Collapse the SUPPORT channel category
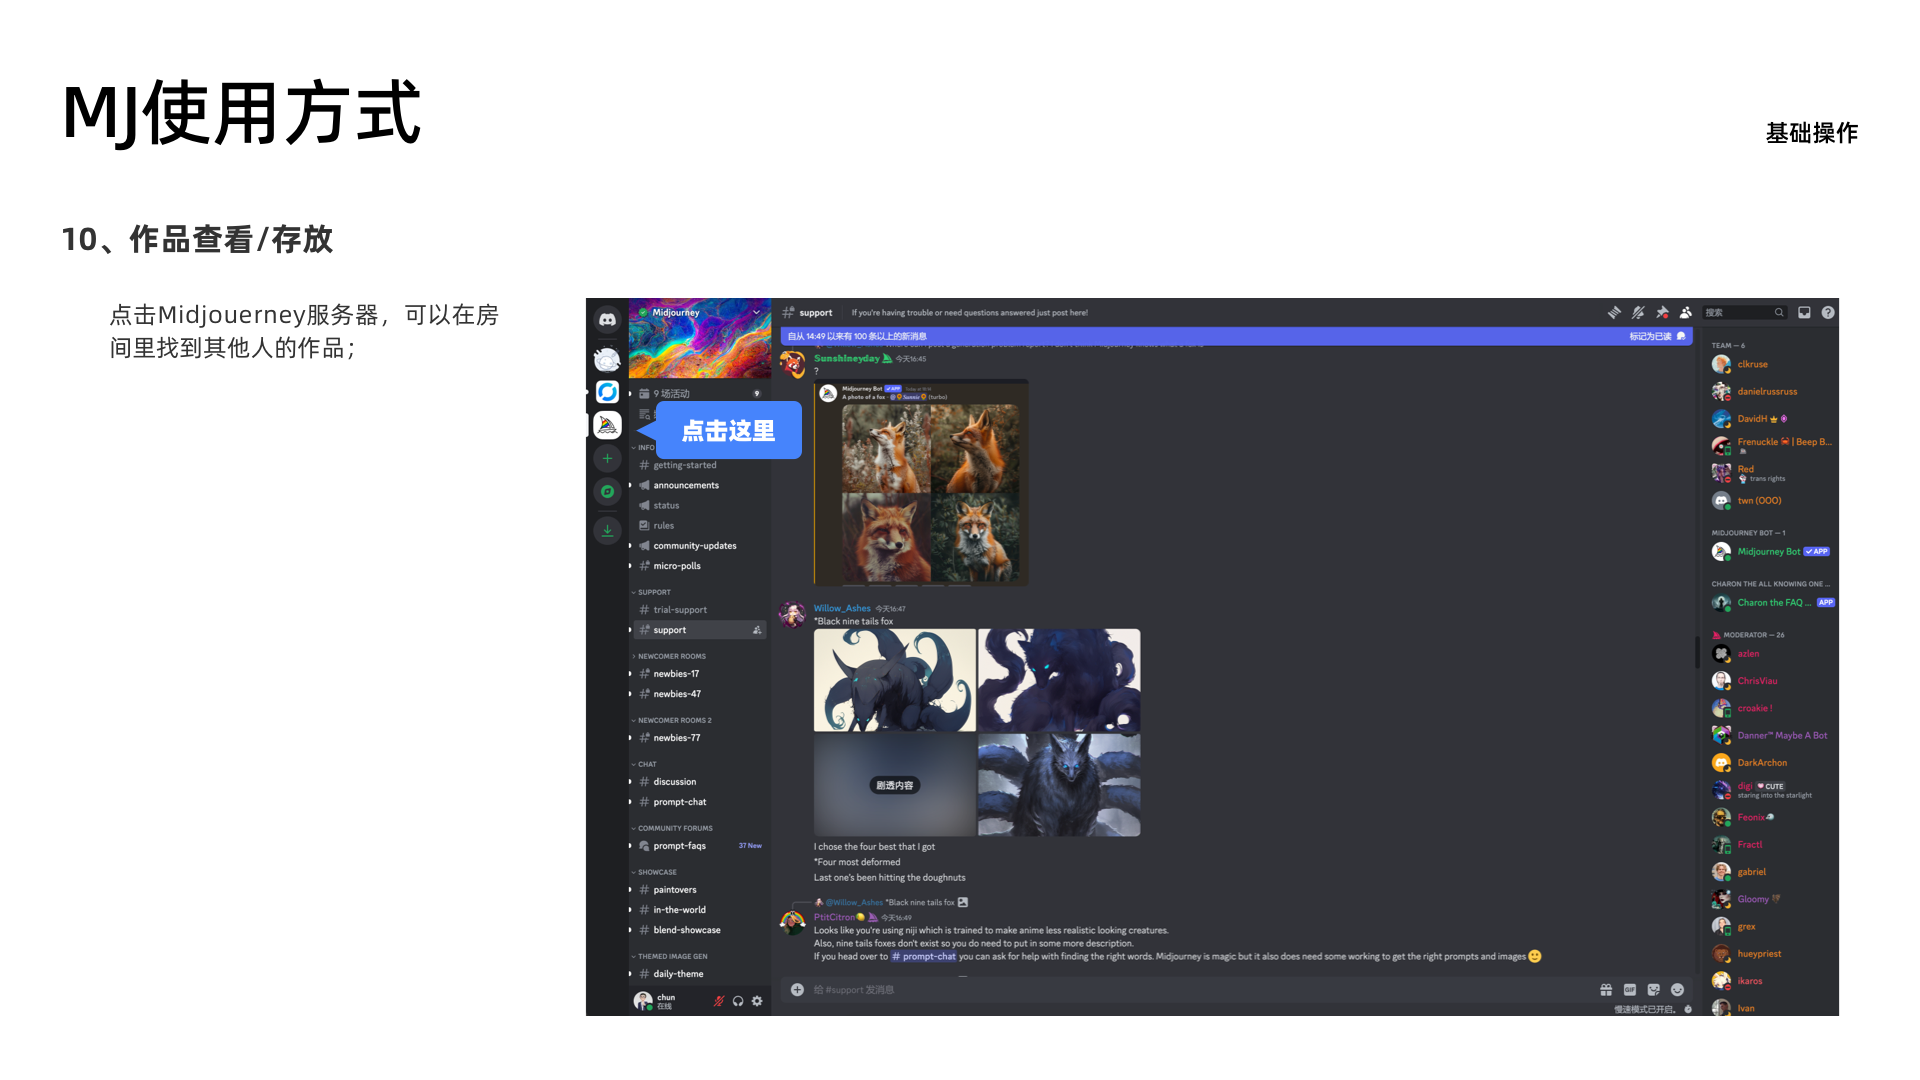Screen dimensions: 1920x1080 point(654,592)
